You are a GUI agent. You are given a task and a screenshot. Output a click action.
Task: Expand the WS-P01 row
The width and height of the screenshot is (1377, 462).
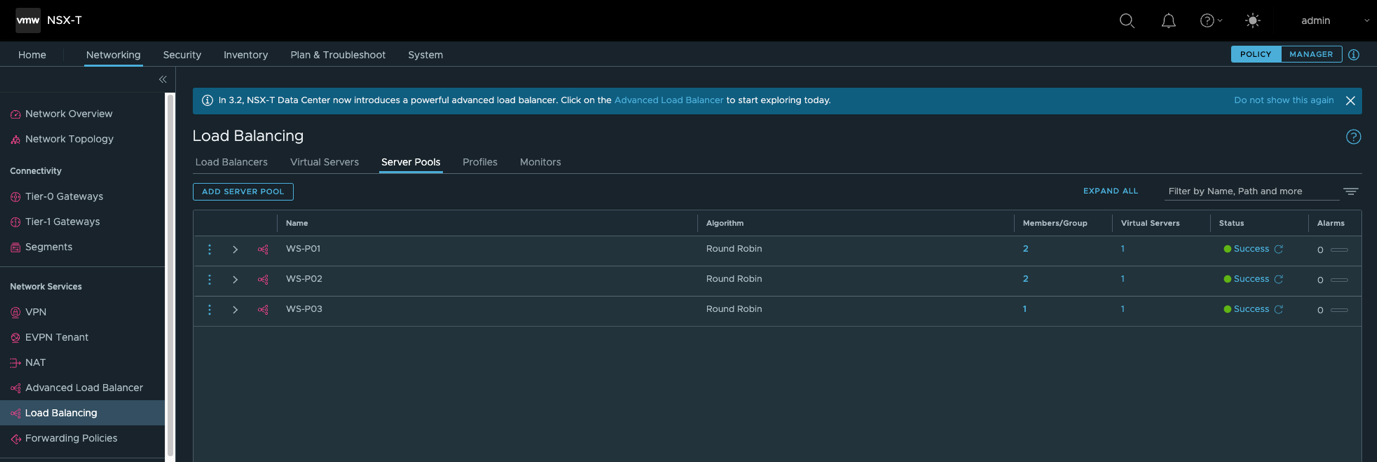click(235, 249)
